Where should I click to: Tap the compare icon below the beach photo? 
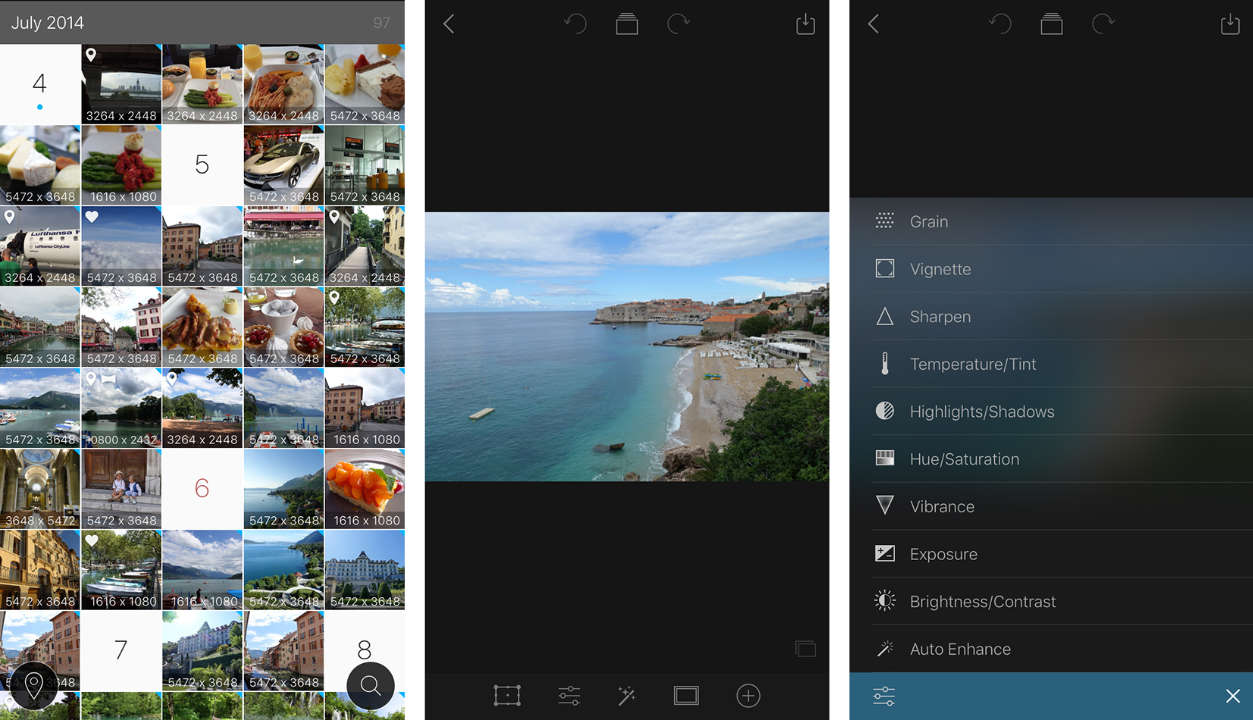(x=805, y=649)
